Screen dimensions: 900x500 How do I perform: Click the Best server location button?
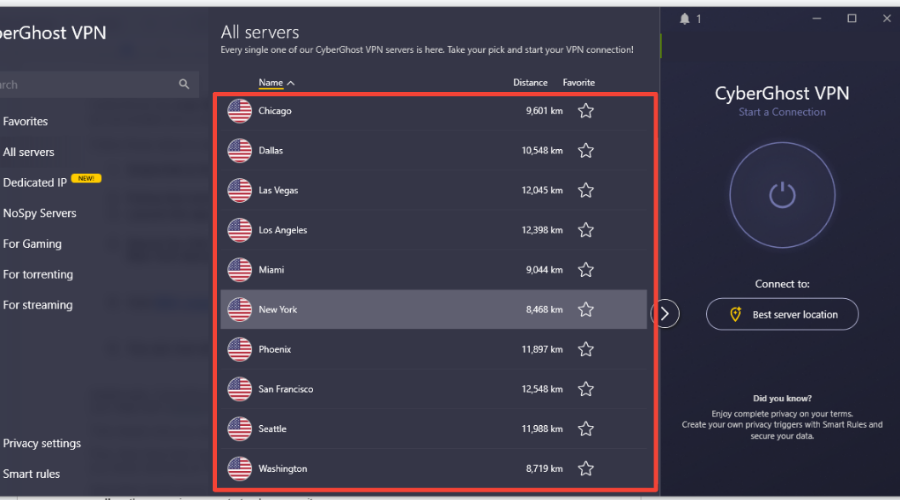pyautogui.click(x=782, y=314)
